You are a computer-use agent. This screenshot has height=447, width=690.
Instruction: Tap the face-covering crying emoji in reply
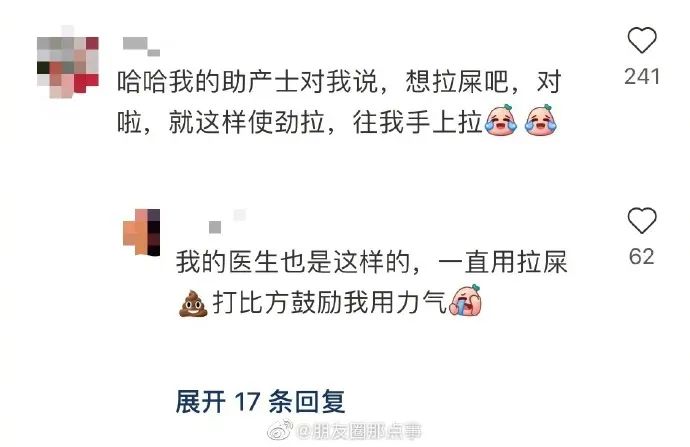[x=465, y=300]
